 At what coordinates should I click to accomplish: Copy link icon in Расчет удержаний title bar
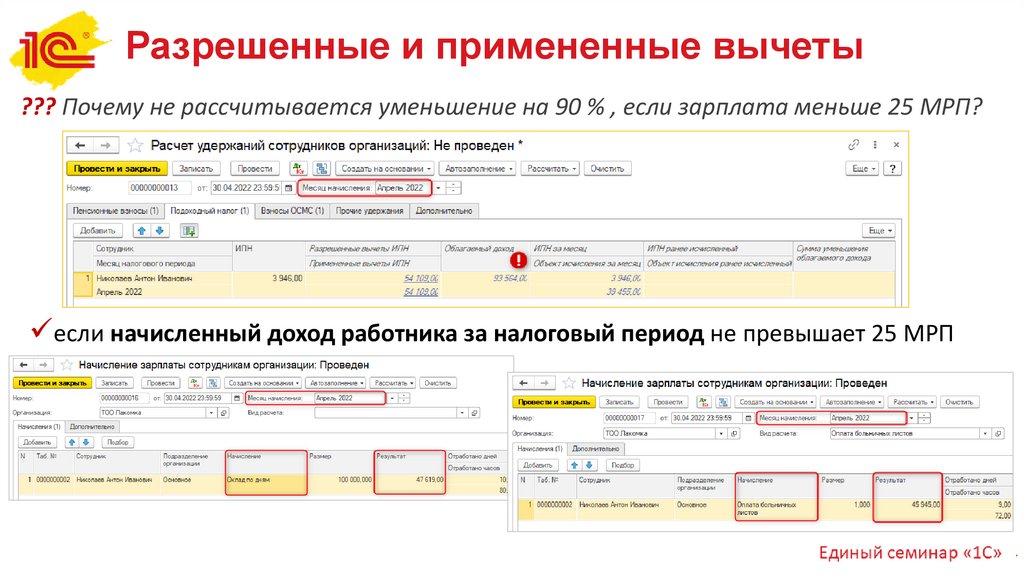pos(854,145)
